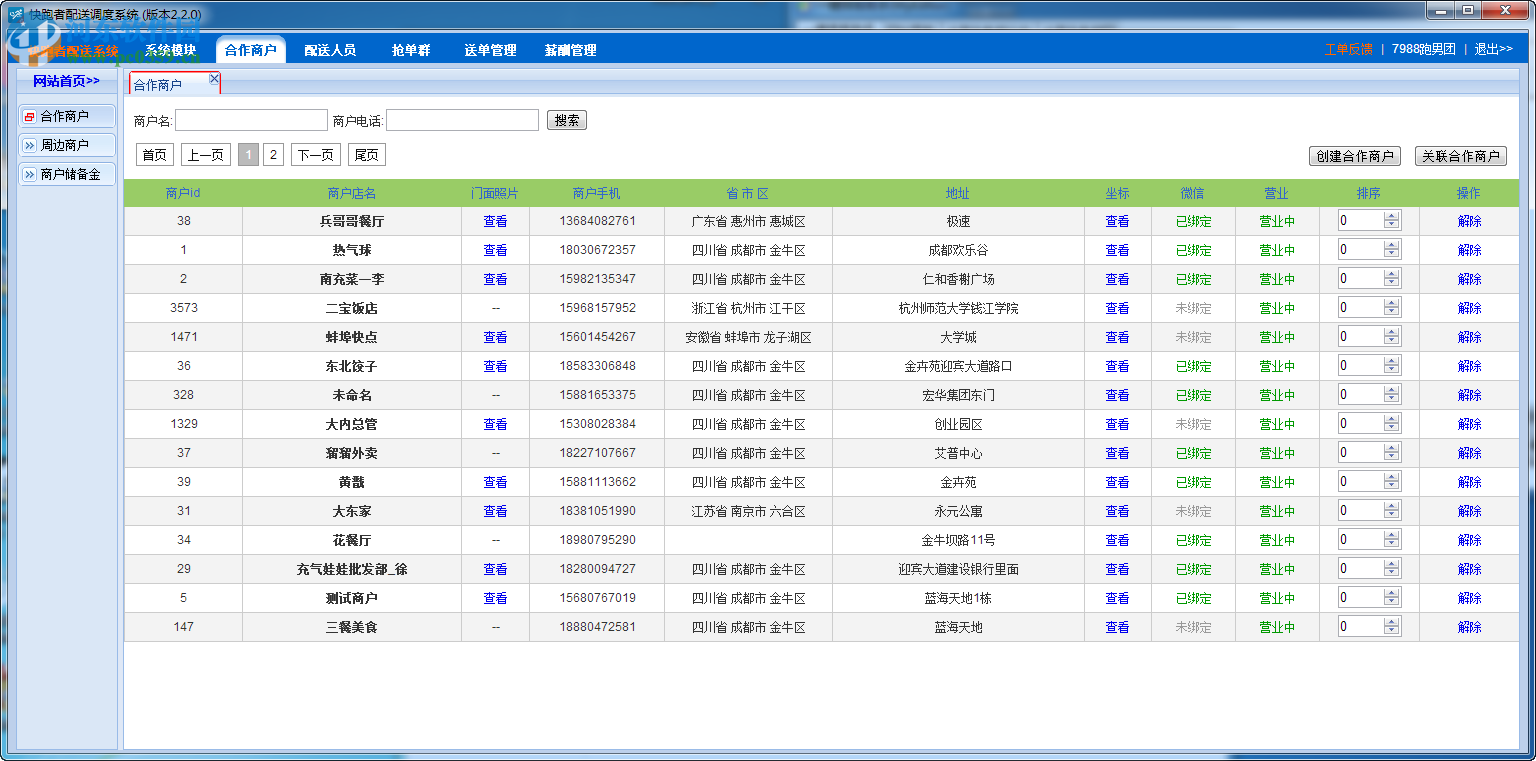The height and width of the screenshot is (761, 1536).
Task: Click the 工单反馈 link
Action: [1348, 49]
